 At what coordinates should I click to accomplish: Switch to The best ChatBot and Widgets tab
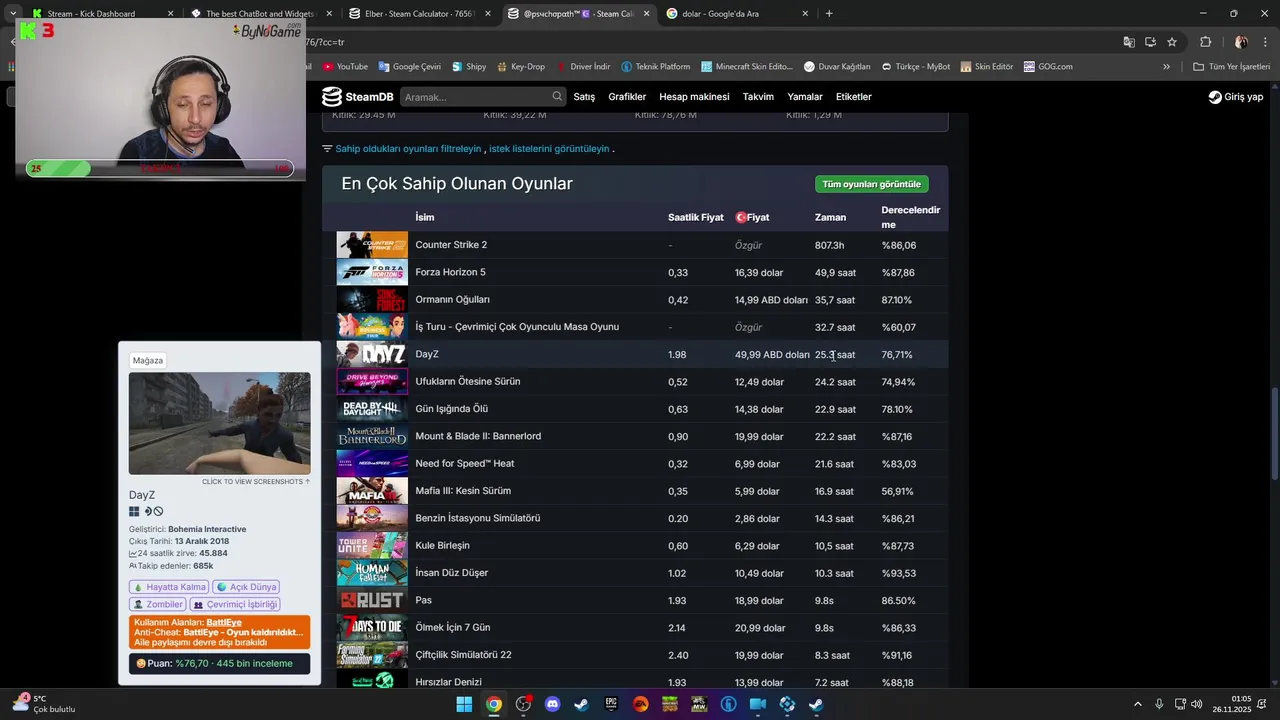[260, 14]
